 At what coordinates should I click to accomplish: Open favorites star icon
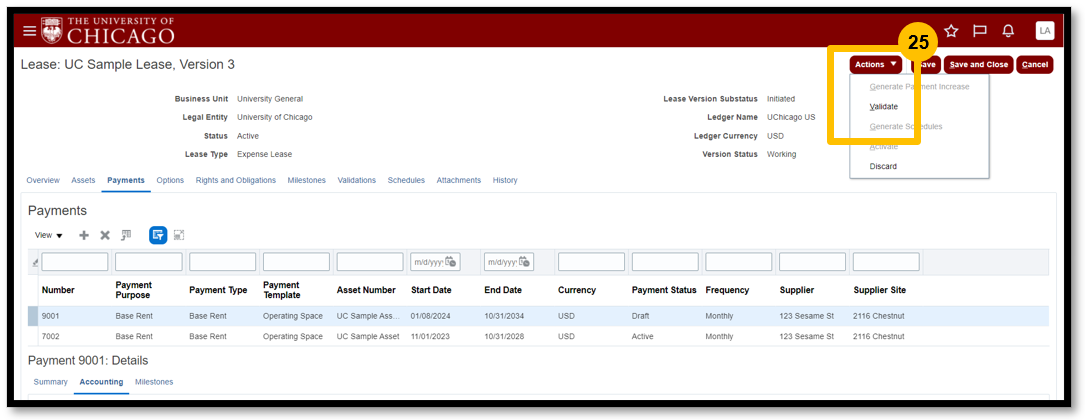[x=951, y=30]
